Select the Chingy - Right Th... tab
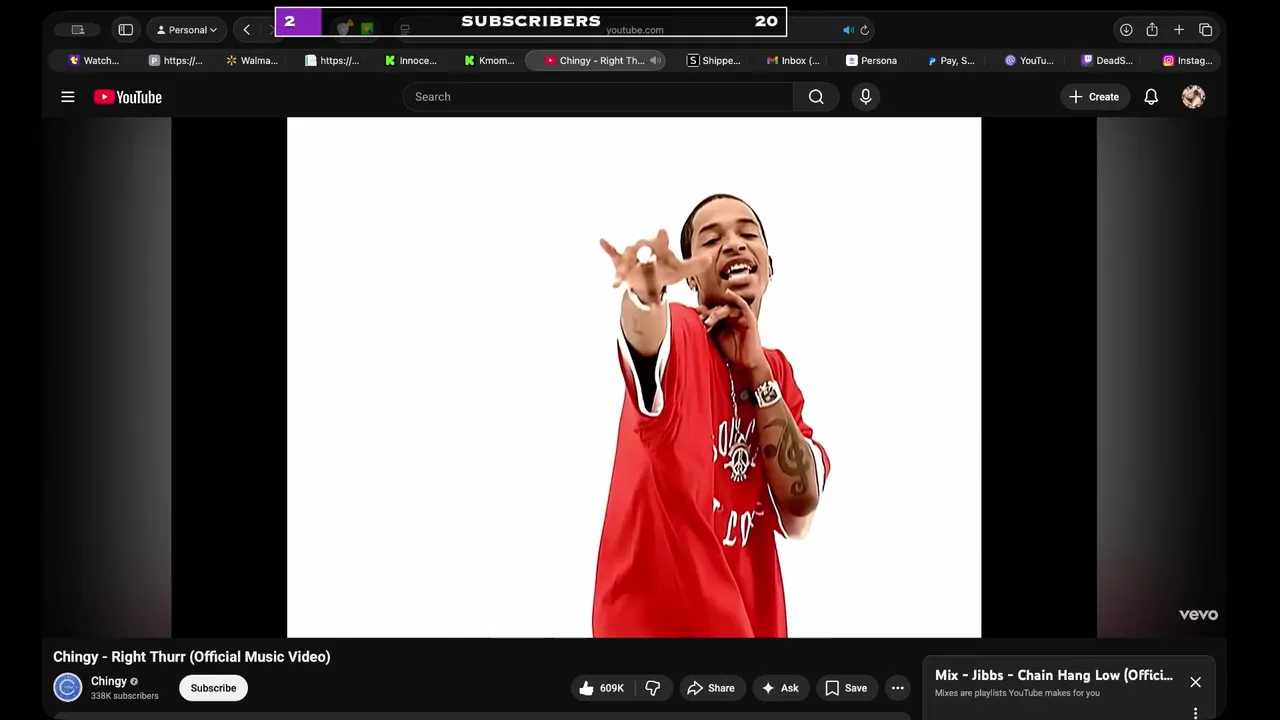1280x720 pixels. [595, 61]
